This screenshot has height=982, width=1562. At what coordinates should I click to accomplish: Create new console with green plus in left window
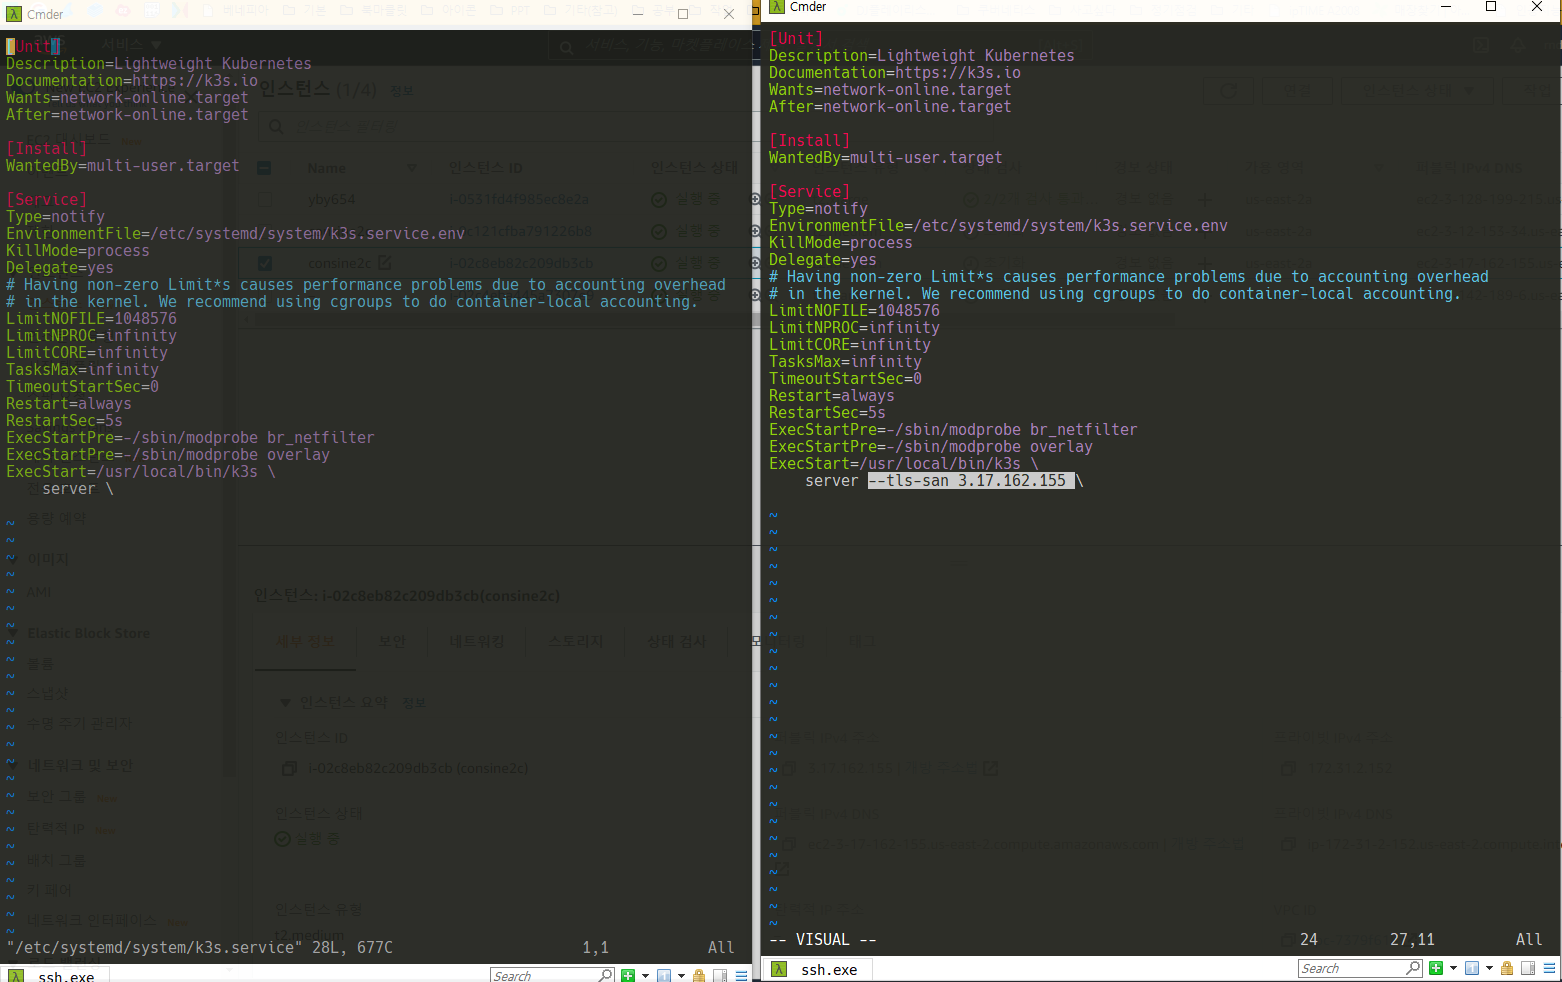tap(628, 976)
